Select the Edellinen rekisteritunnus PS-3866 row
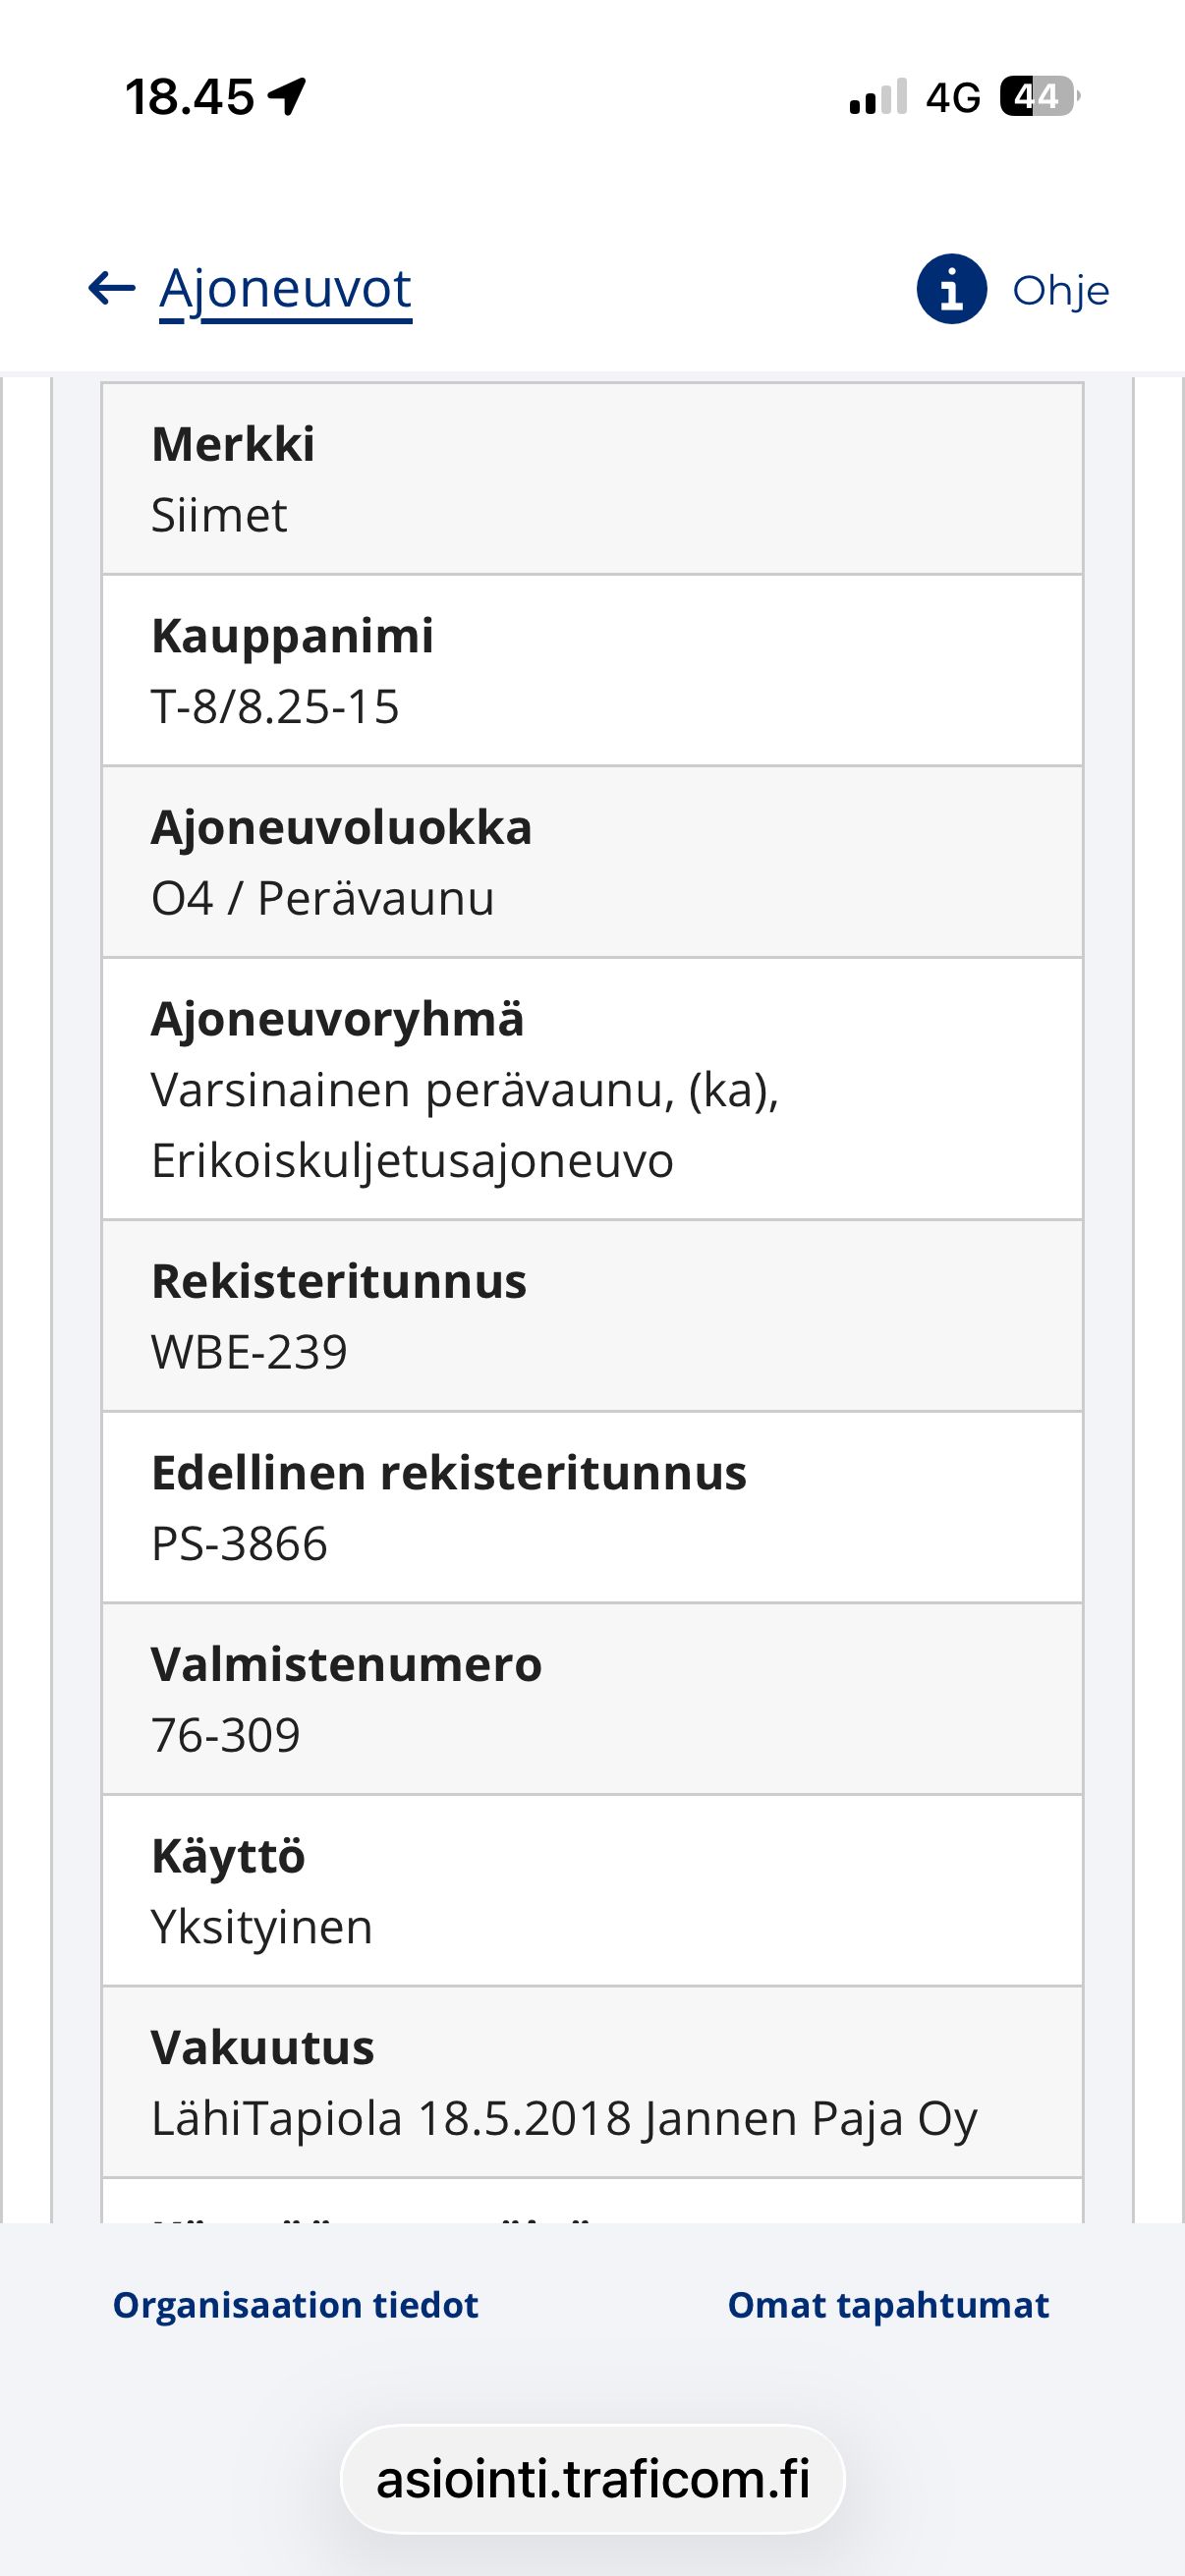 [592, 1508]
